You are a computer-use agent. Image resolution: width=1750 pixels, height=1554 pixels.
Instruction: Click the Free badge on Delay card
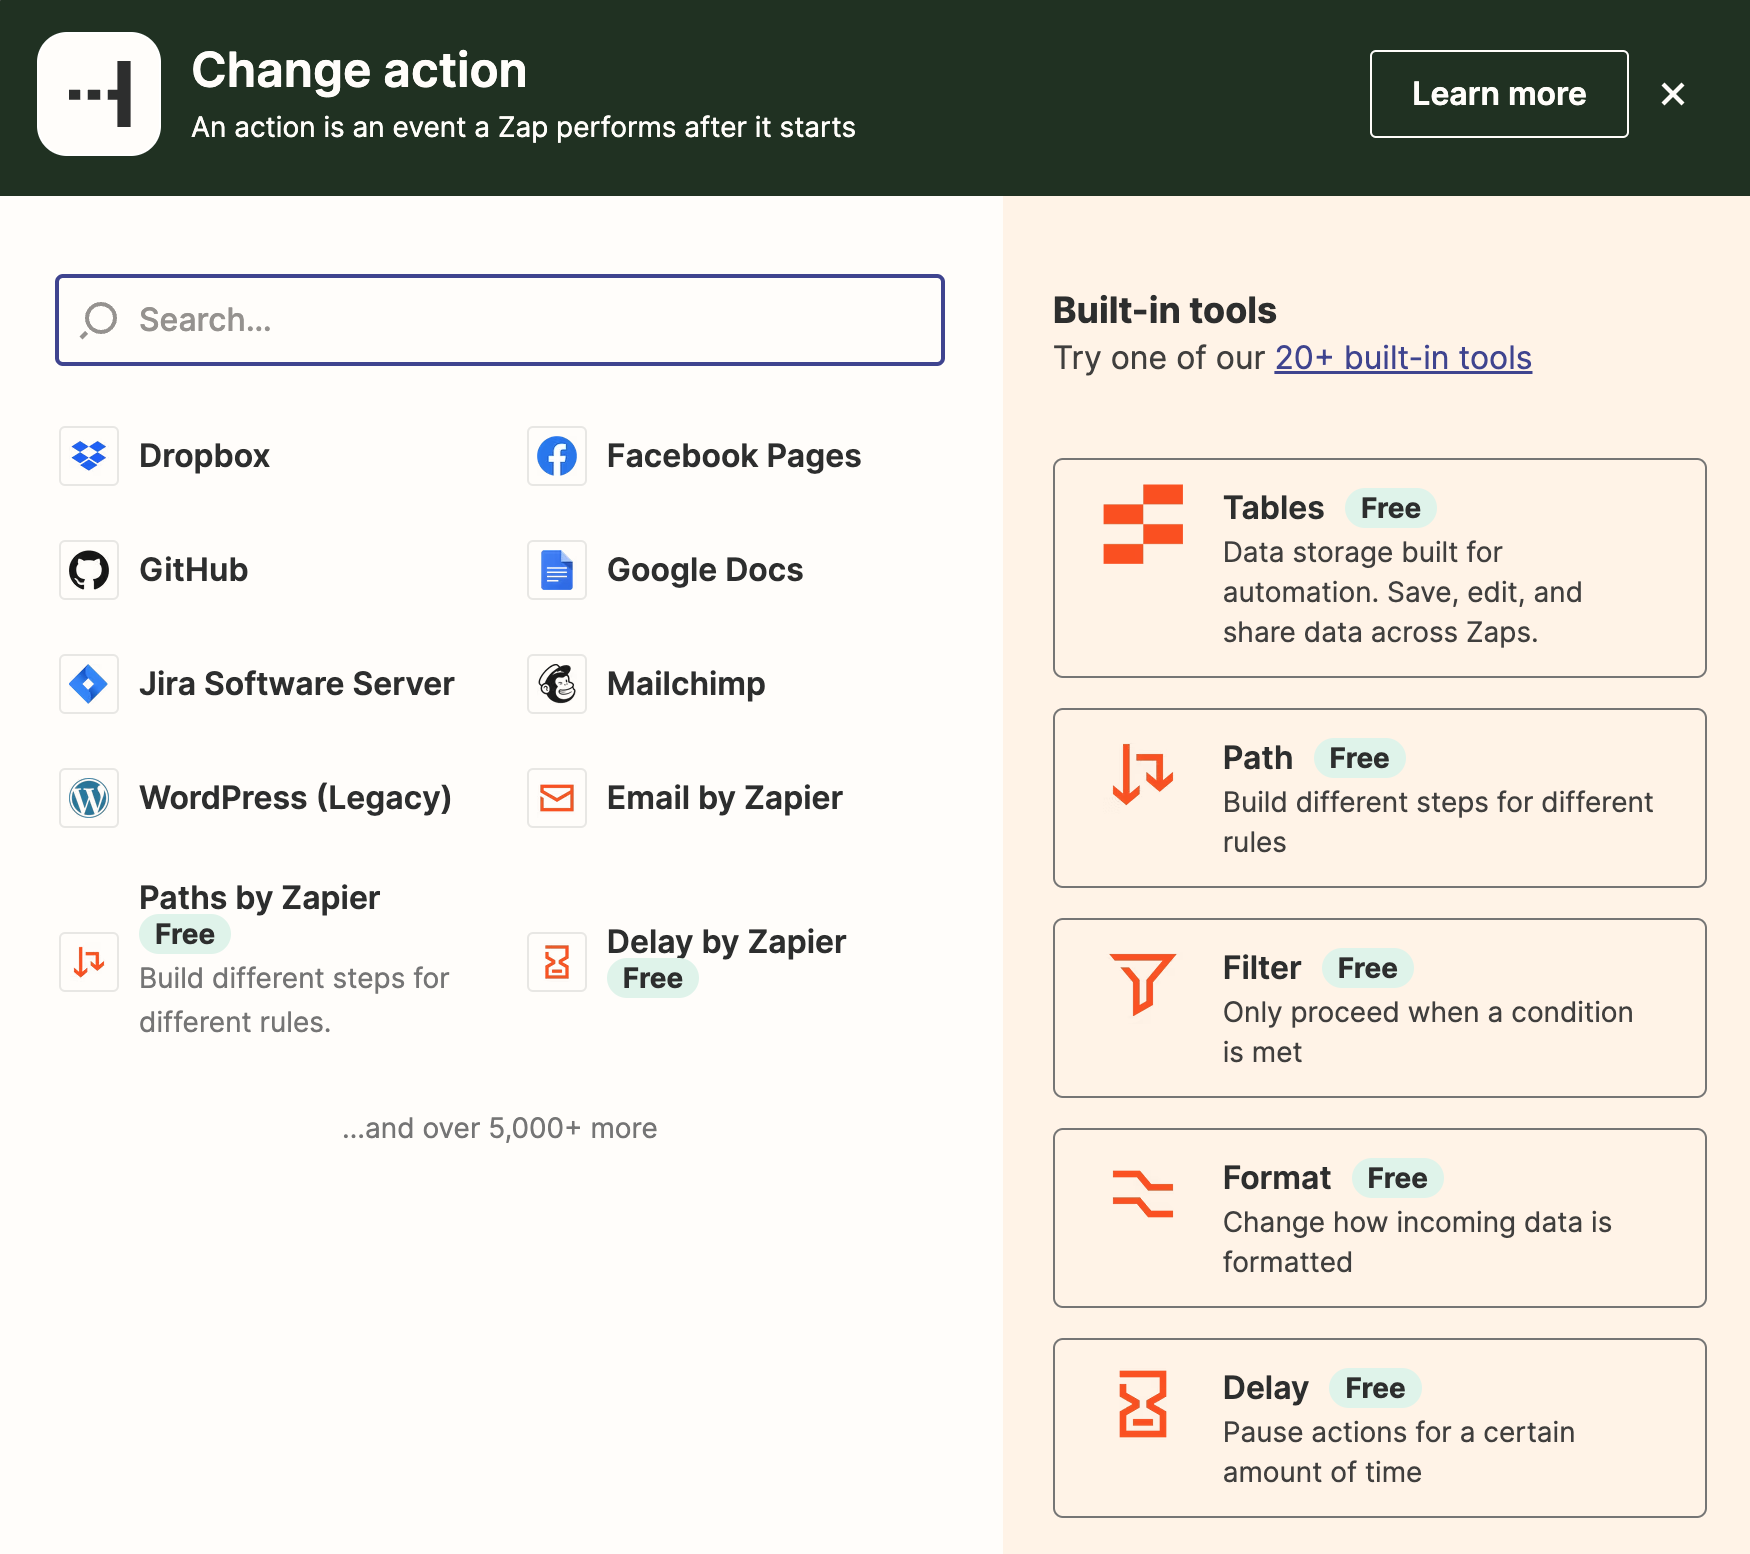1375,1388
